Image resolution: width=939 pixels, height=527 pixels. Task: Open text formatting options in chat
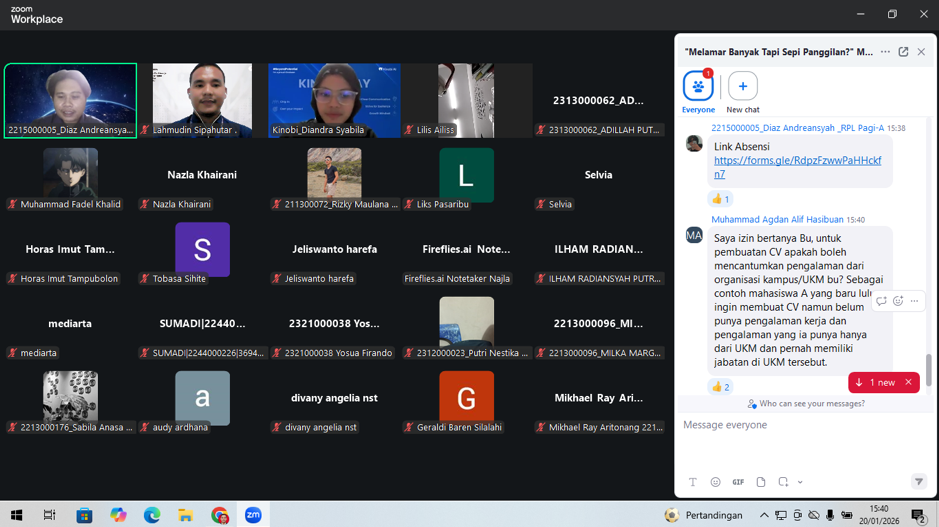pos(692,482)
